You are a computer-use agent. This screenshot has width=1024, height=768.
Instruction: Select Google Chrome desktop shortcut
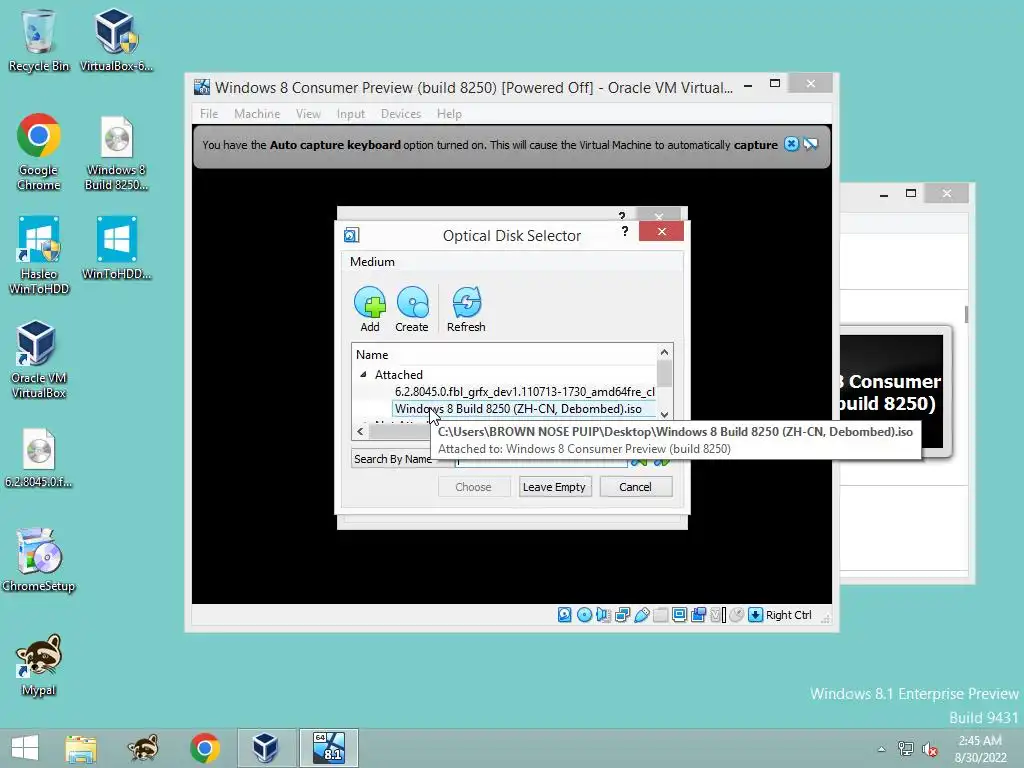(39, 152)
